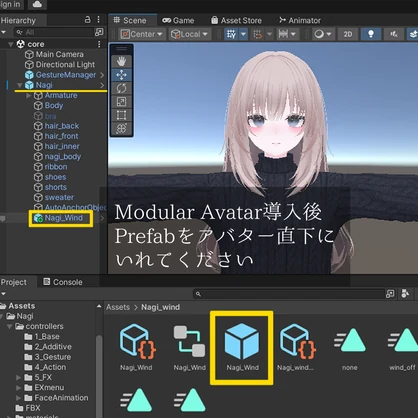Switch to the Project tab
Image resolution: width=418 pixels, height=418 pixels.
(x=14, y=282)
